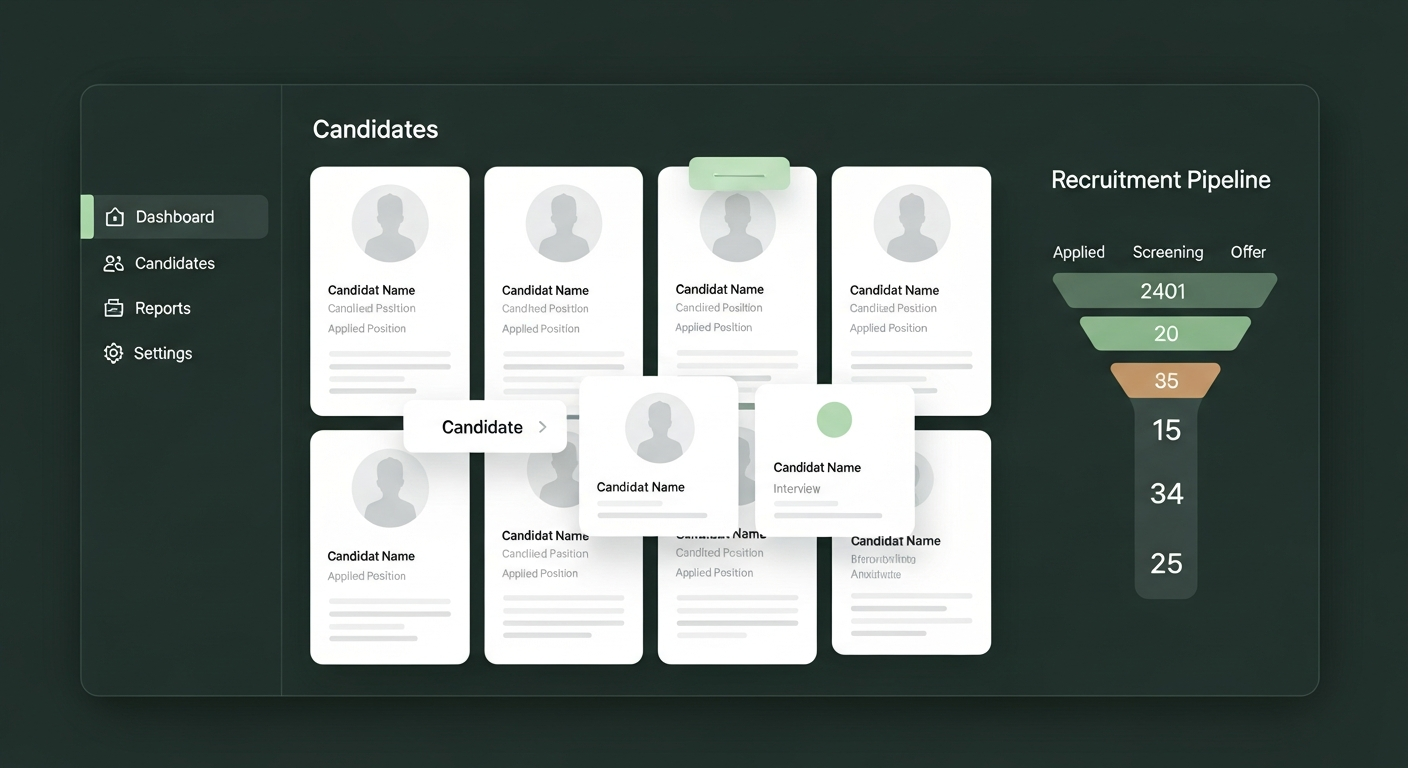Select the Applied stage label
This screenshot has height=768, width=1408.
[1078, 252]
